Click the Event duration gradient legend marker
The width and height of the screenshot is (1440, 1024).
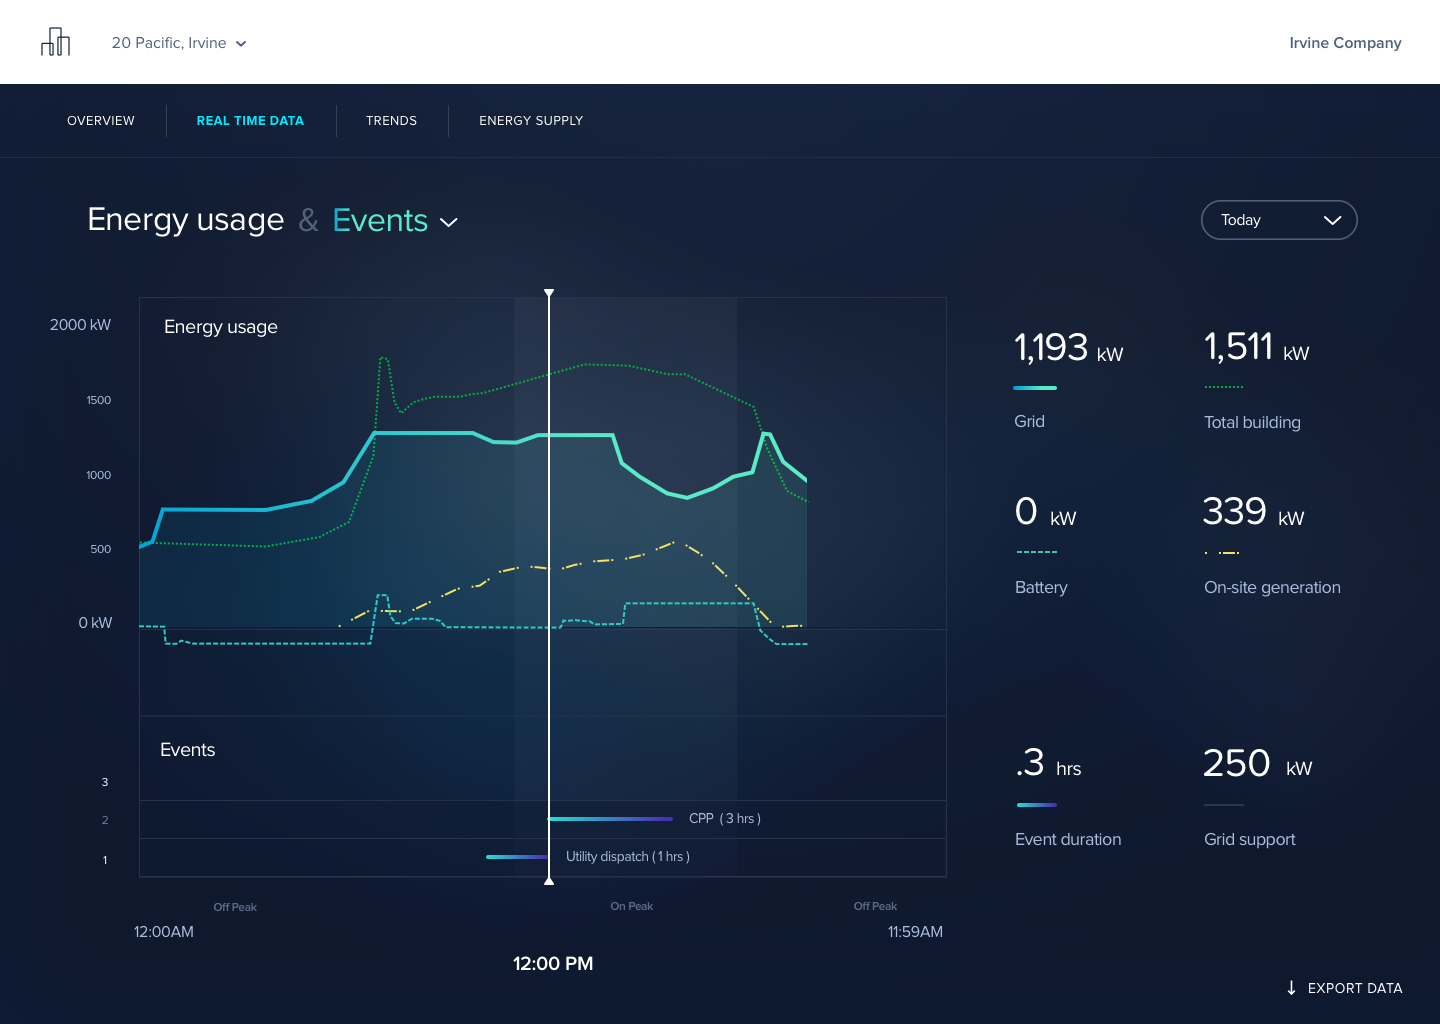coord(1036,805)
